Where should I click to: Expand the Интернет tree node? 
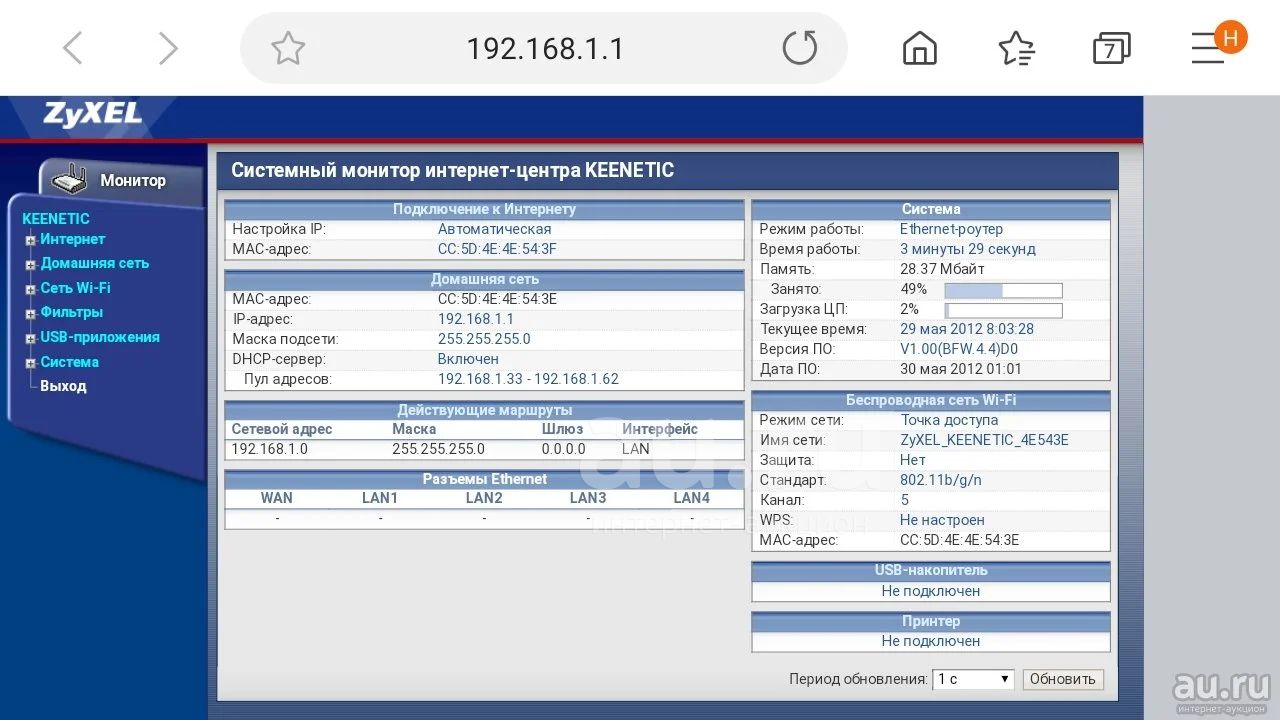31,240
